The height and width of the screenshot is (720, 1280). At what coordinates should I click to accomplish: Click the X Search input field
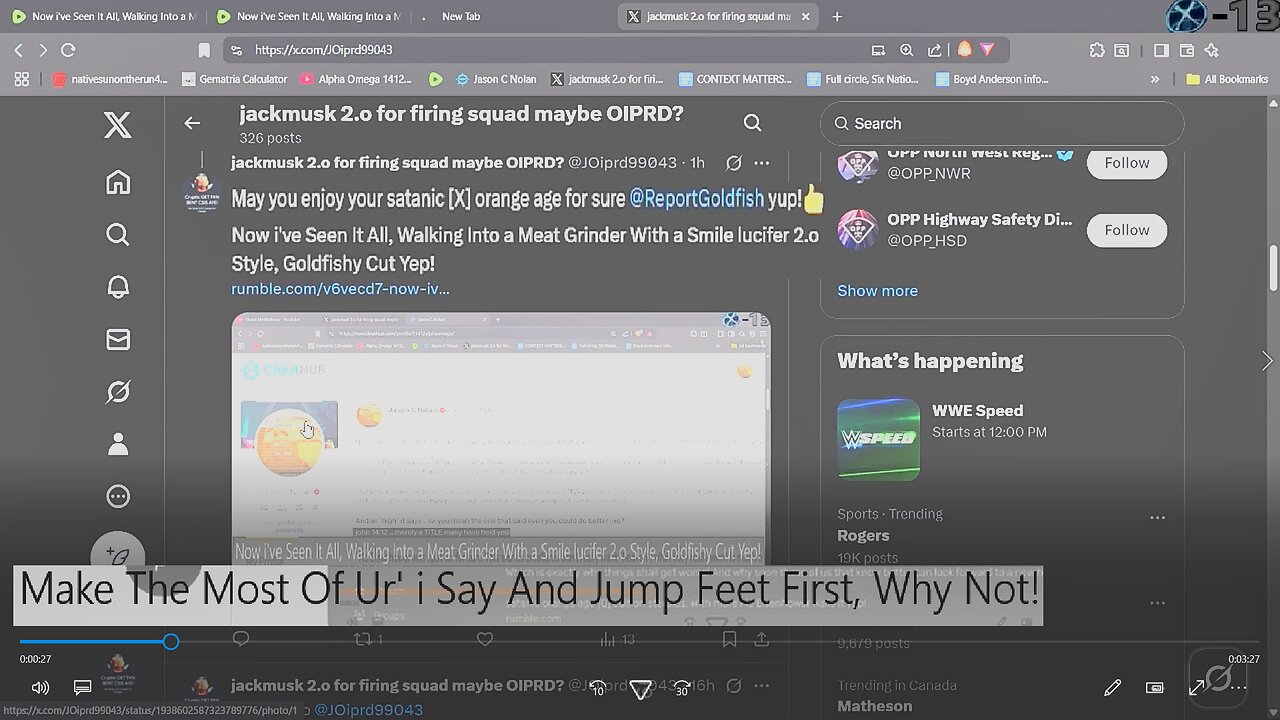pos(1002,123)
